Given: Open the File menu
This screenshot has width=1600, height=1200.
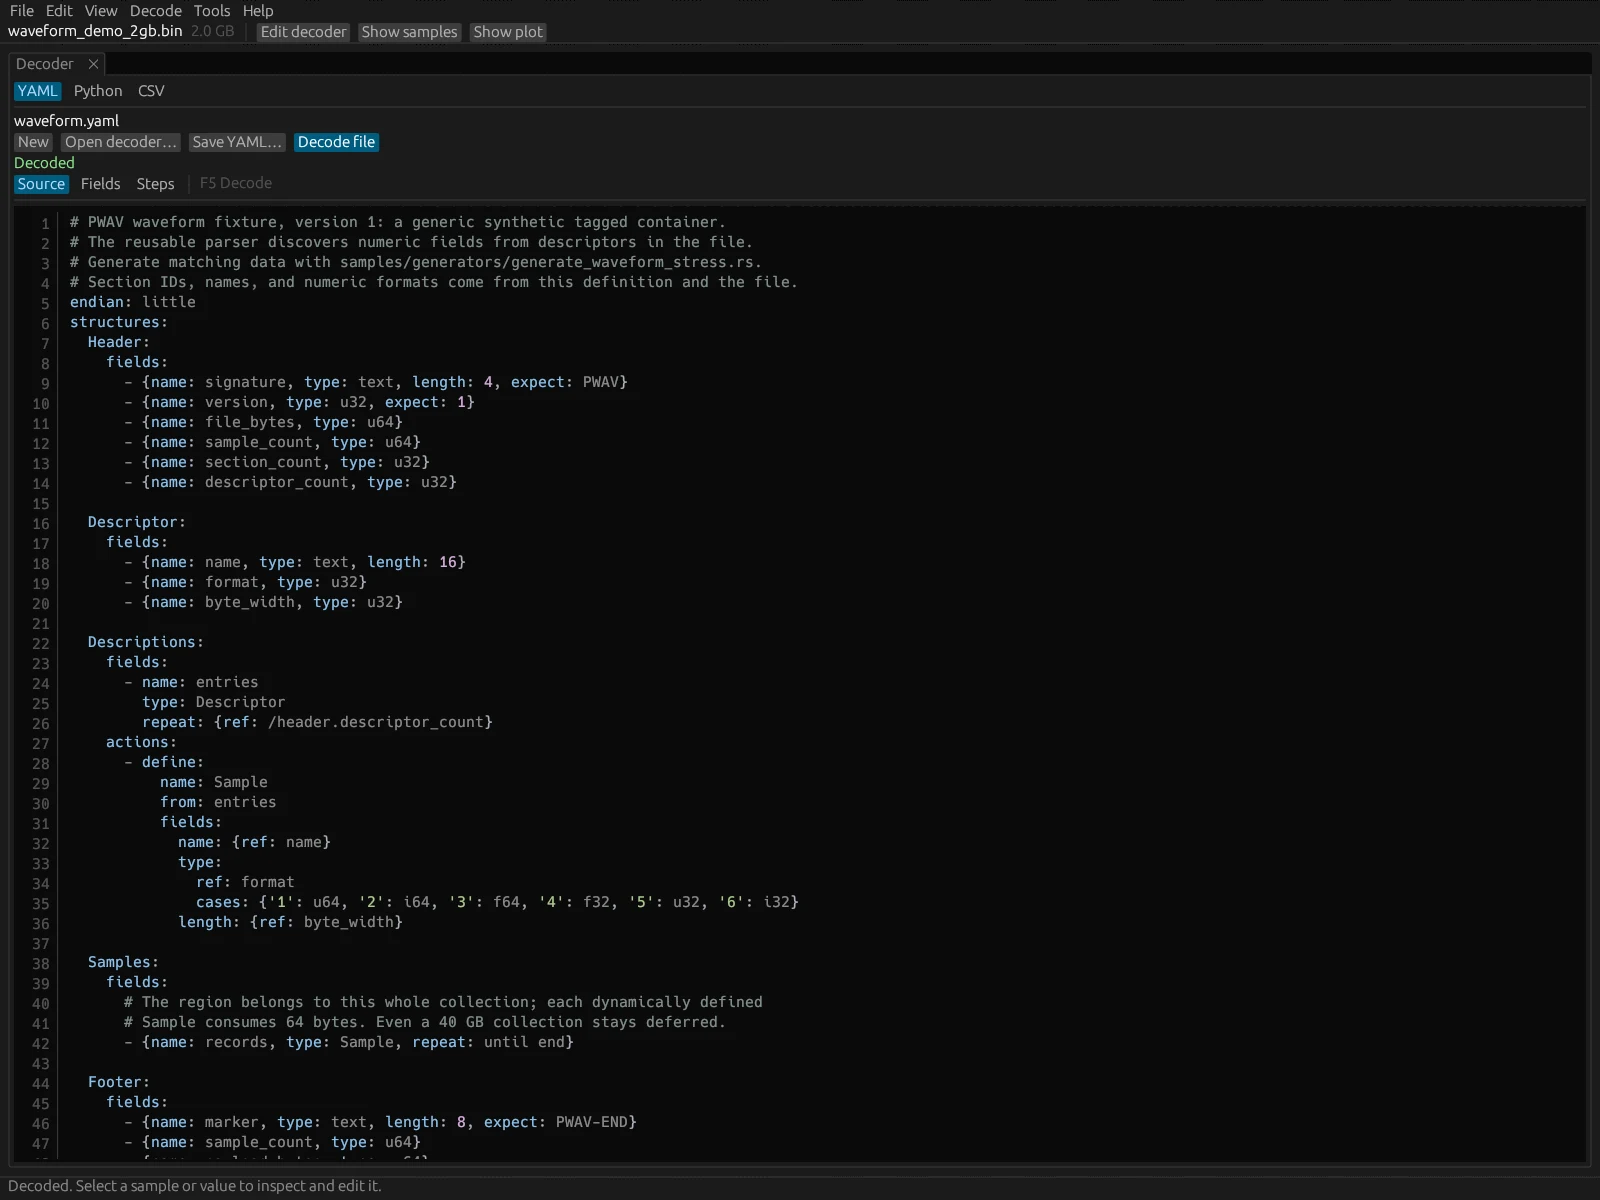Looking at the screenshot, I should point(21,11).
